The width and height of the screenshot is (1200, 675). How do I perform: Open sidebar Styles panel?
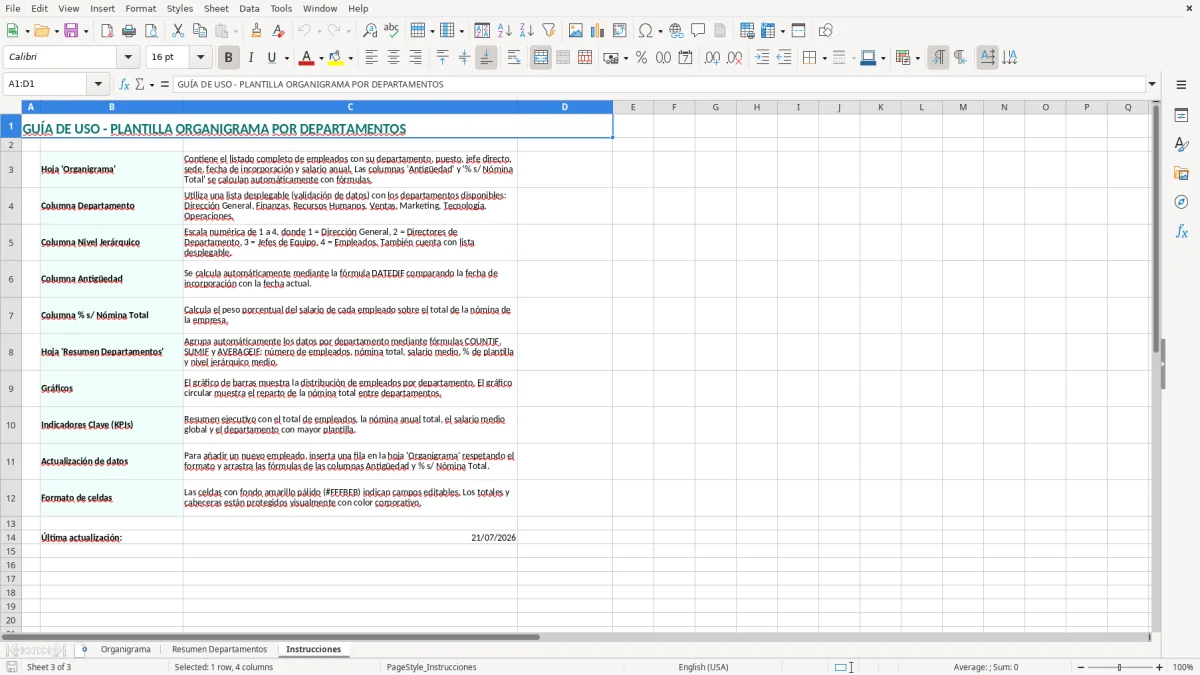(x=1181, y=145)
